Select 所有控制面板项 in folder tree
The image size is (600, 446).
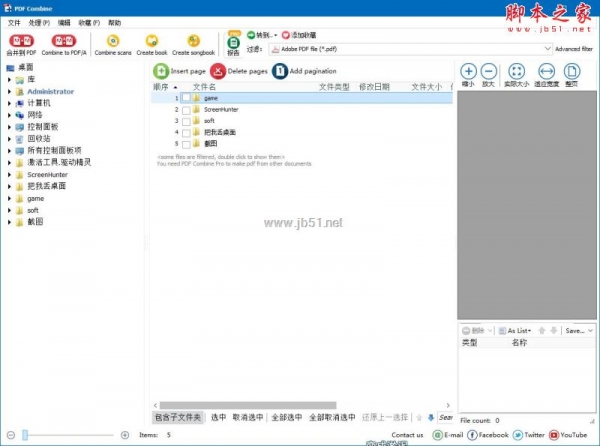54,150
